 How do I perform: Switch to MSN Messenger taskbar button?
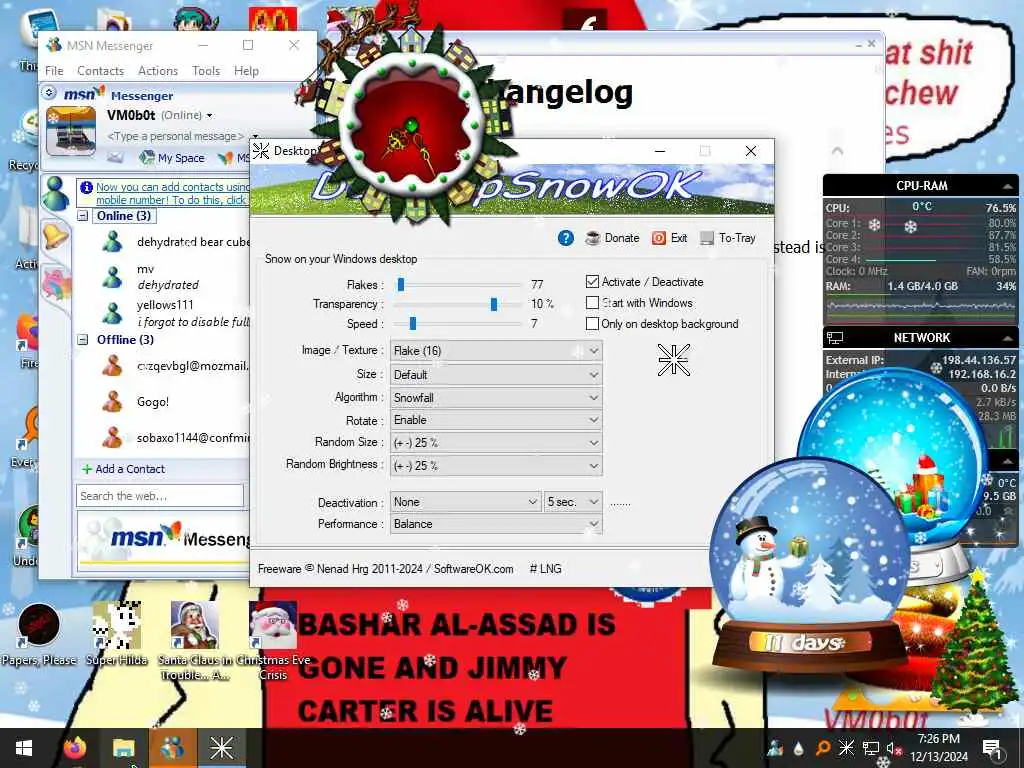pyautogui.click(x=172, y=748)
